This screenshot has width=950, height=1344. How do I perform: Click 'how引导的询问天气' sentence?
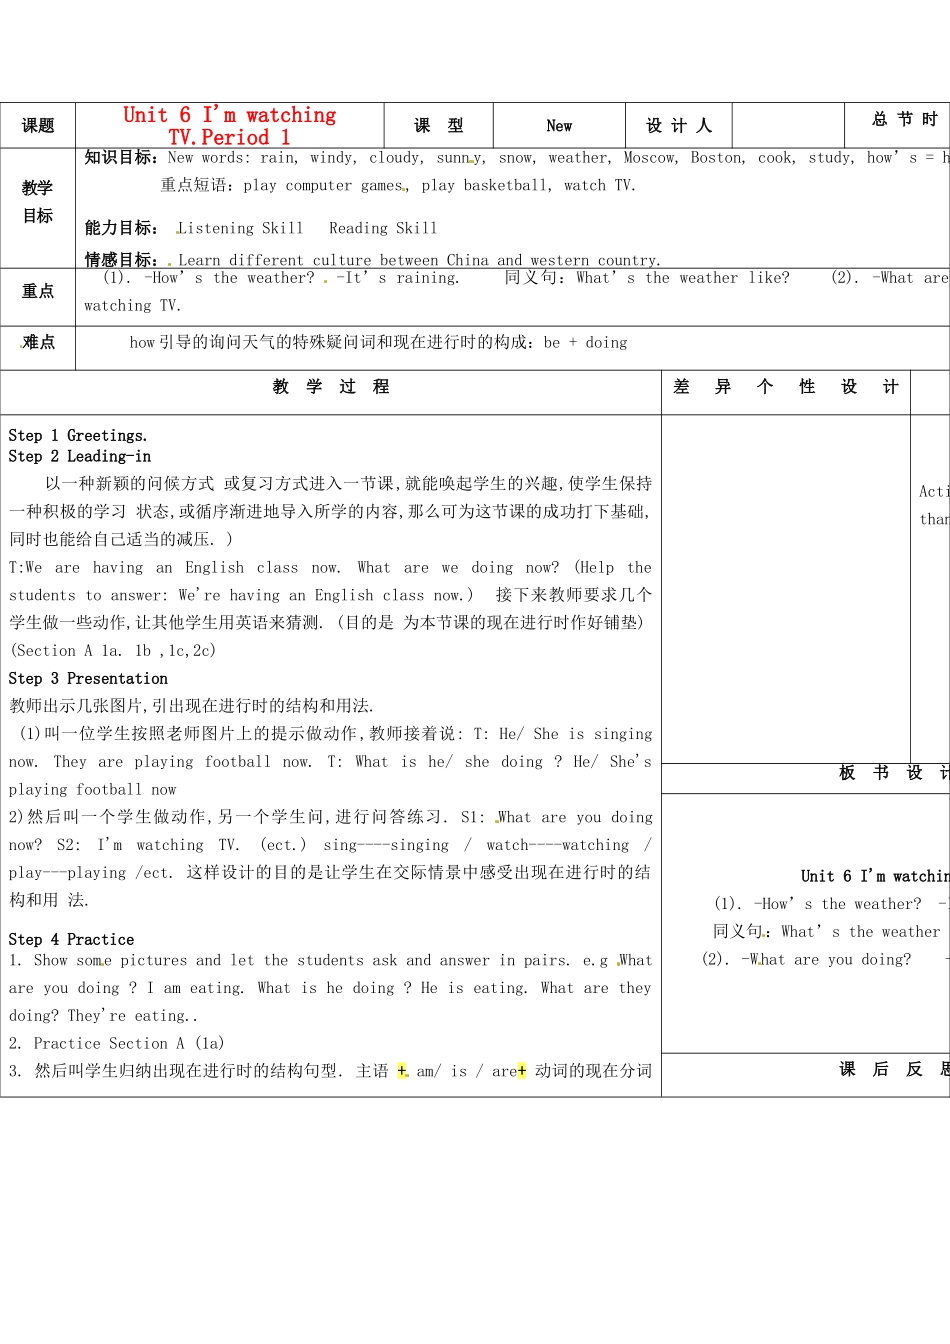pos(378,343)
